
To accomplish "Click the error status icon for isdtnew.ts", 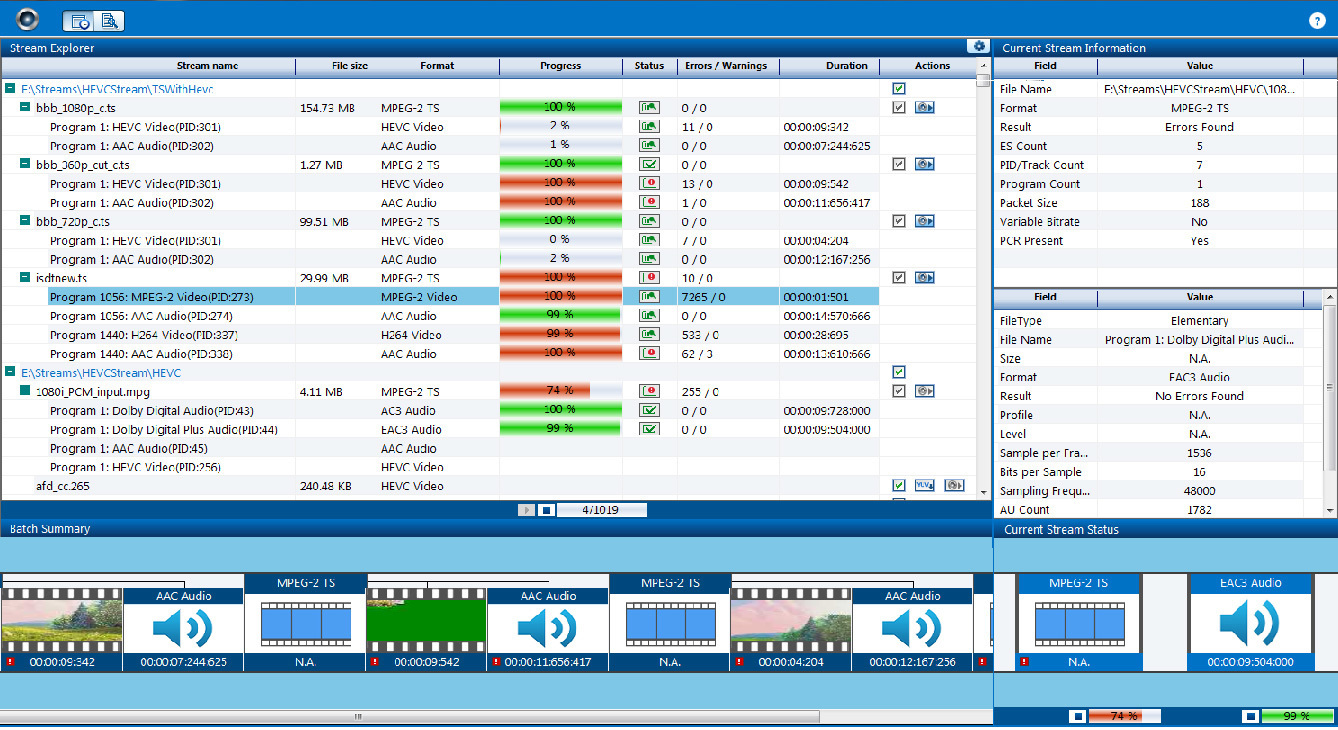I will click(x=649, y=278).
